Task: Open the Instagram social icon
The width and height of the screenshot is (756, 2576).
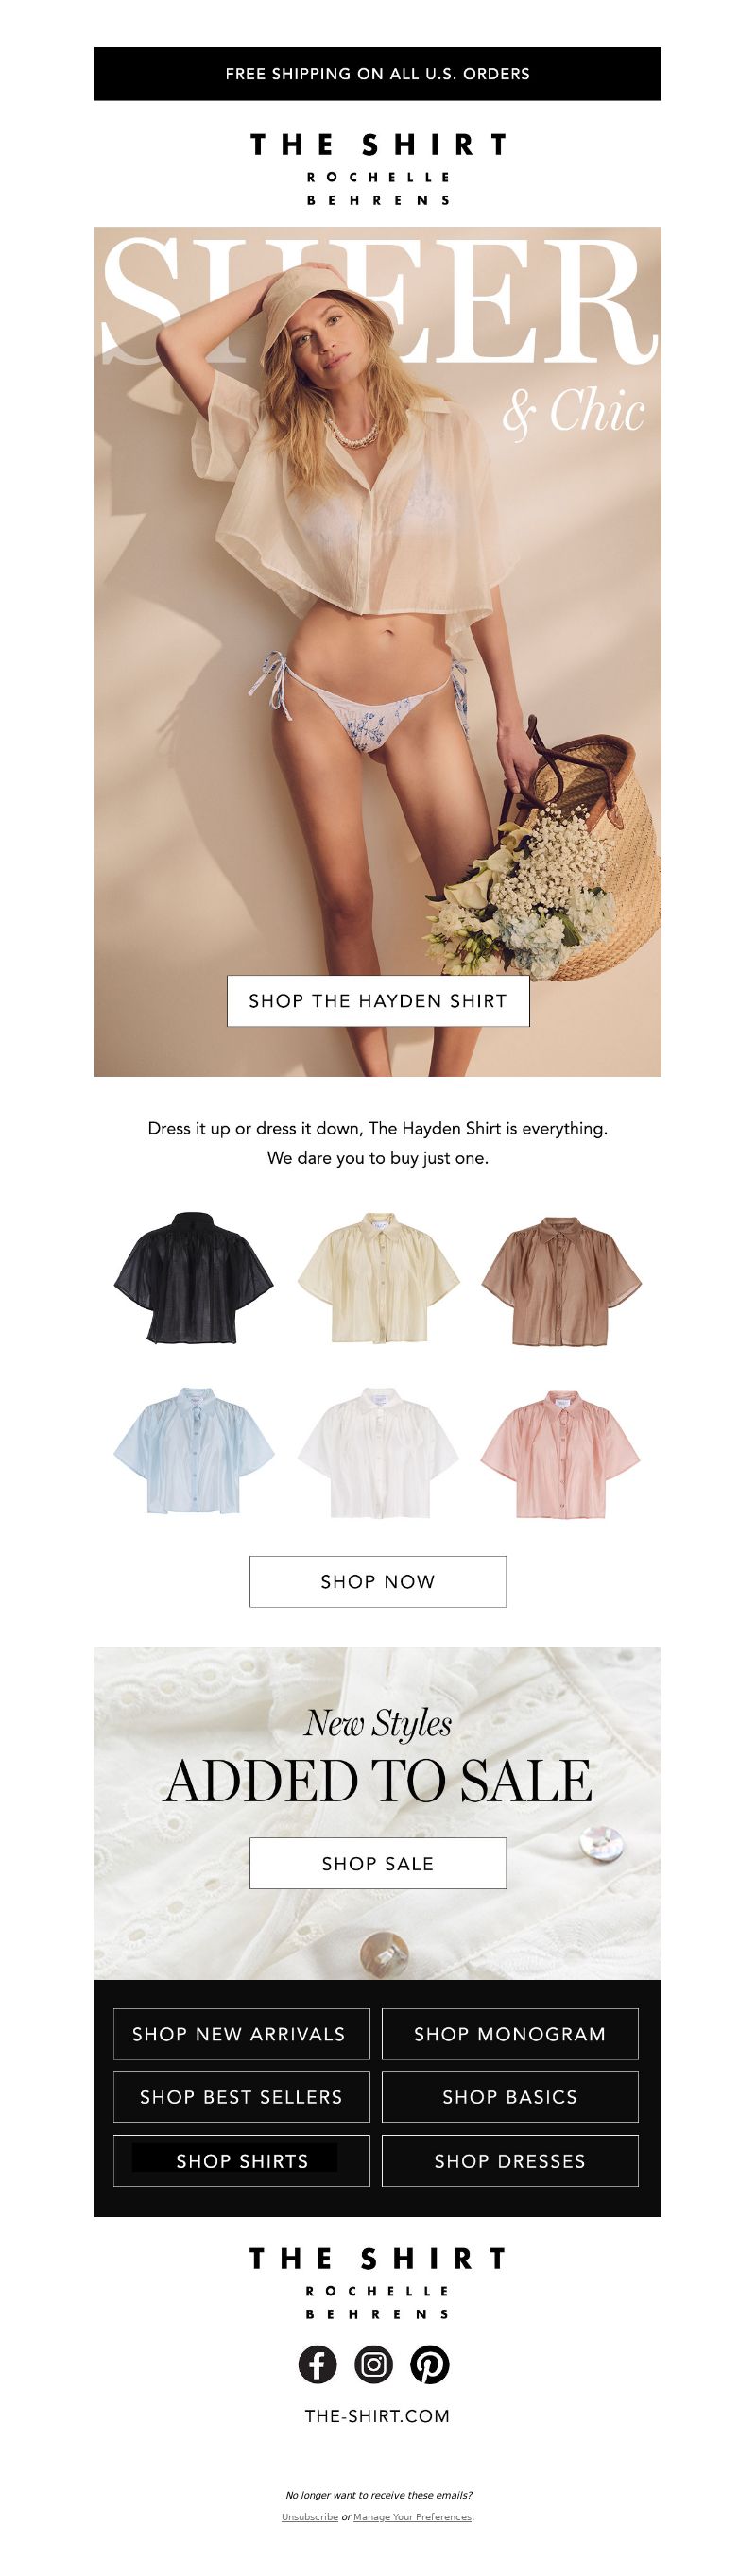Action: [374, 2364]
